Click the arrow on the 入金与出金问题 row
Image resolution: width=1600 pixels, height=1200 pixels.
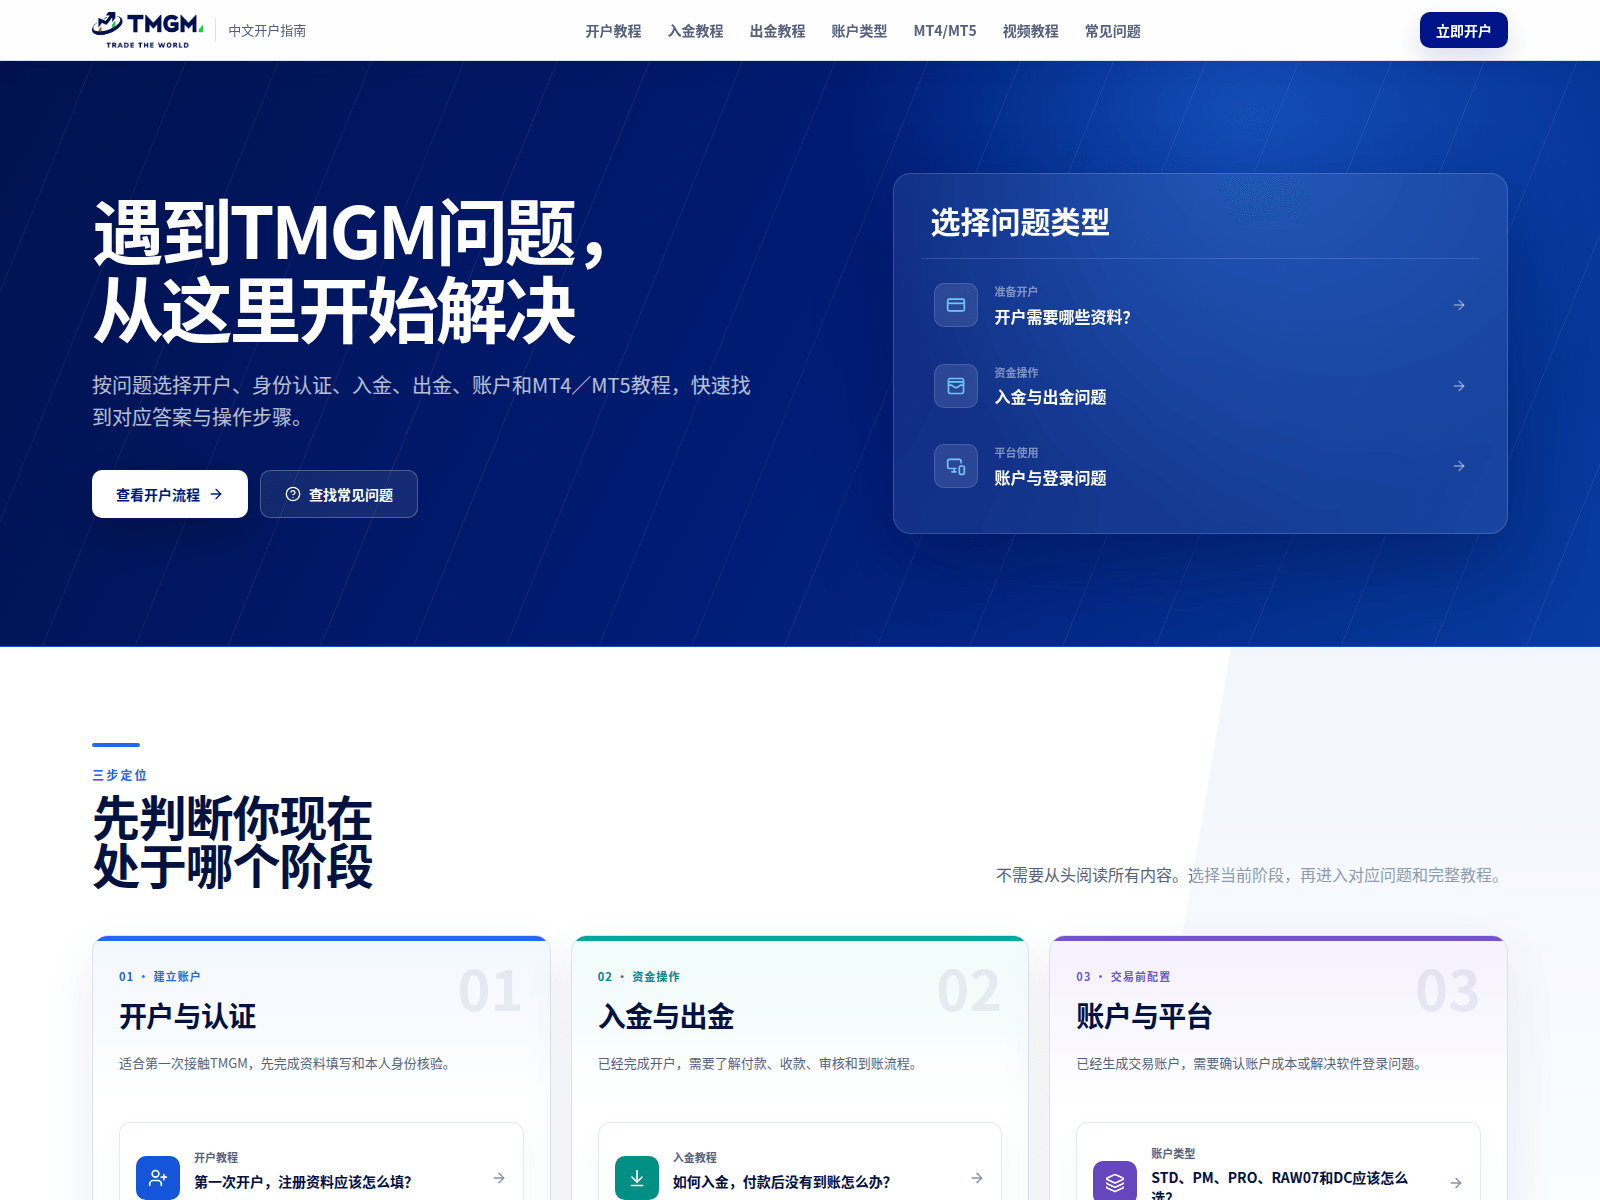(1459, 386)
